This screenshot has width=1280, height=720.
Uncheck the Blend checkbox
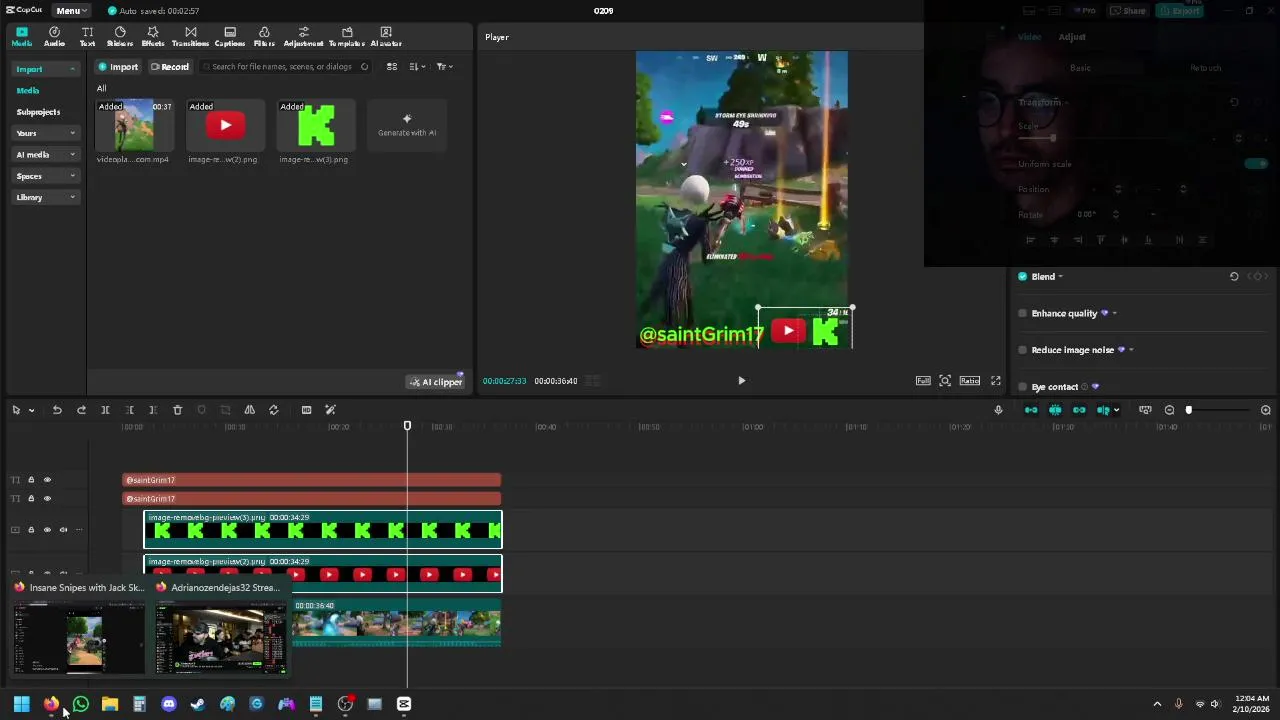point(1022,277)
